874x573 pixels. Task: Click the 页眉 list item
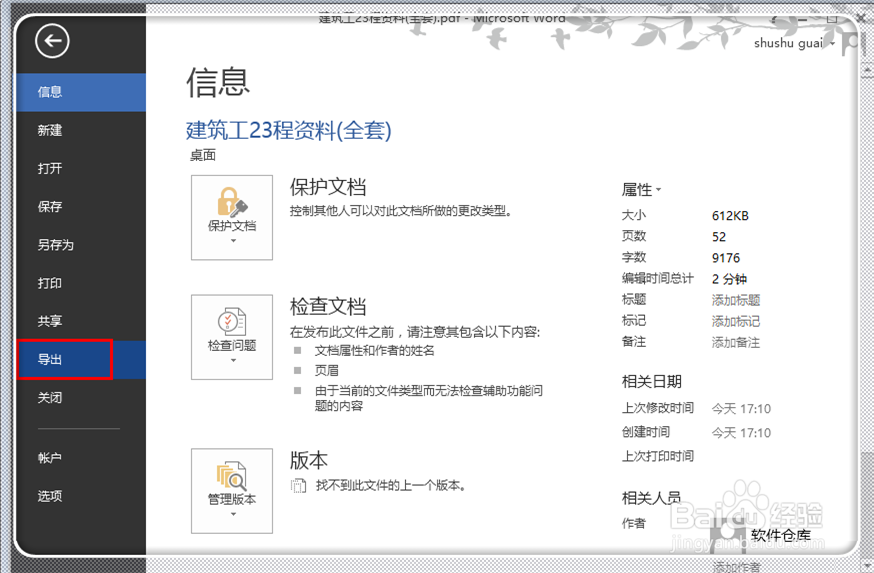point(327,371)
